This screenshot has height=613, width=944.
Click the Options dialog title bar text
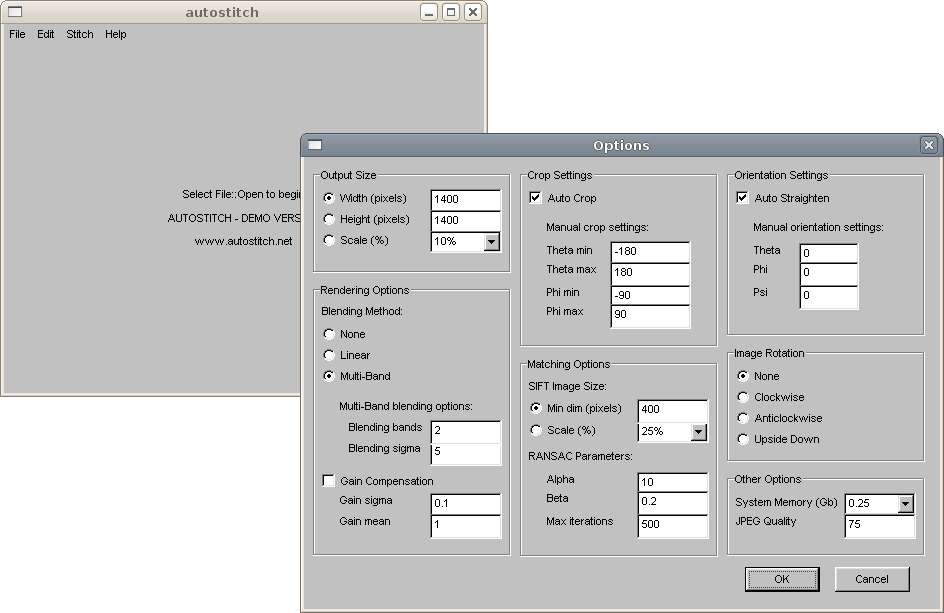tap(621, 146)
